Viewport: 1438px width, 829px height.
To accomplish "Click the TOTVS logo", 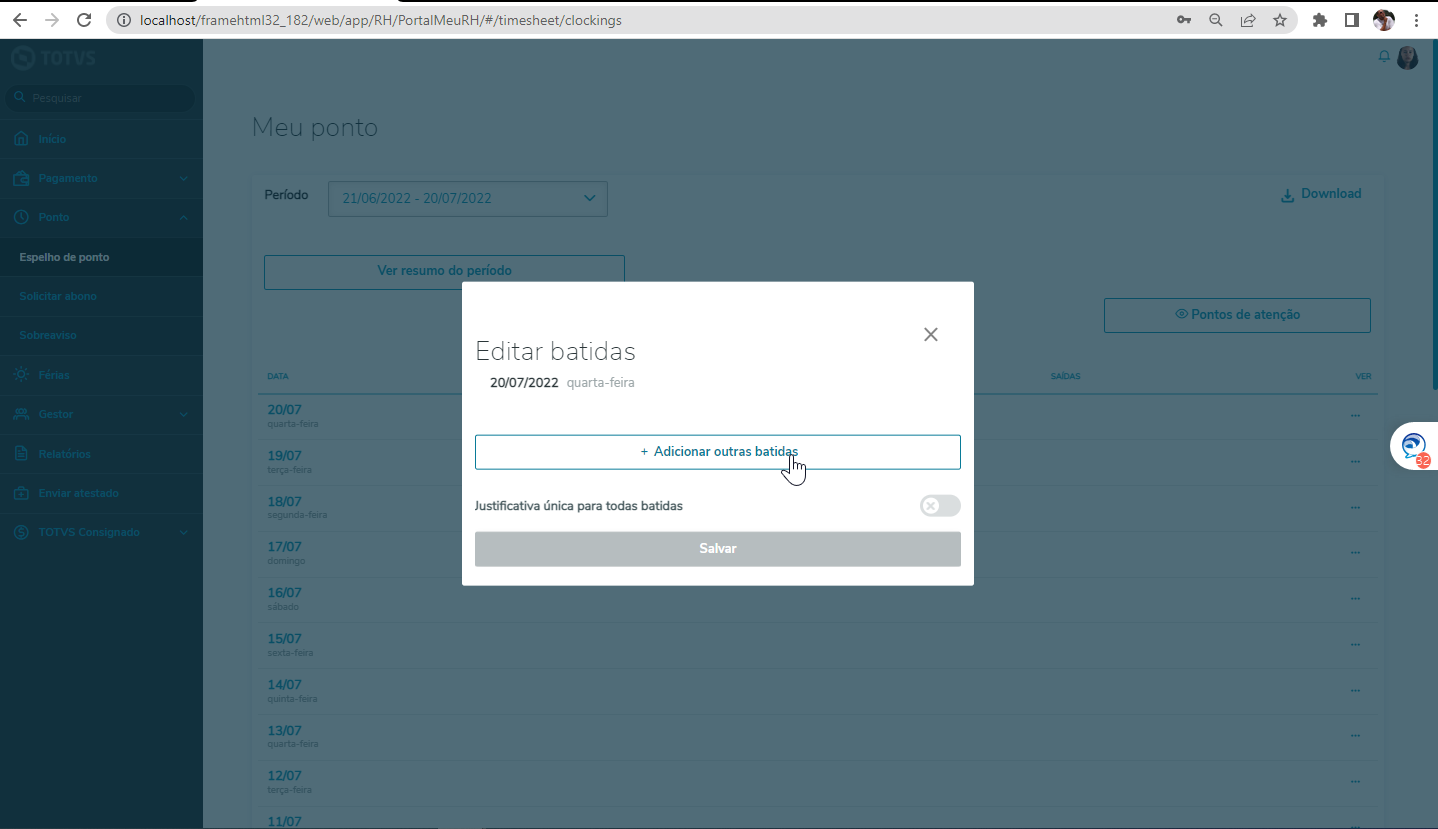I will [53, 58].
